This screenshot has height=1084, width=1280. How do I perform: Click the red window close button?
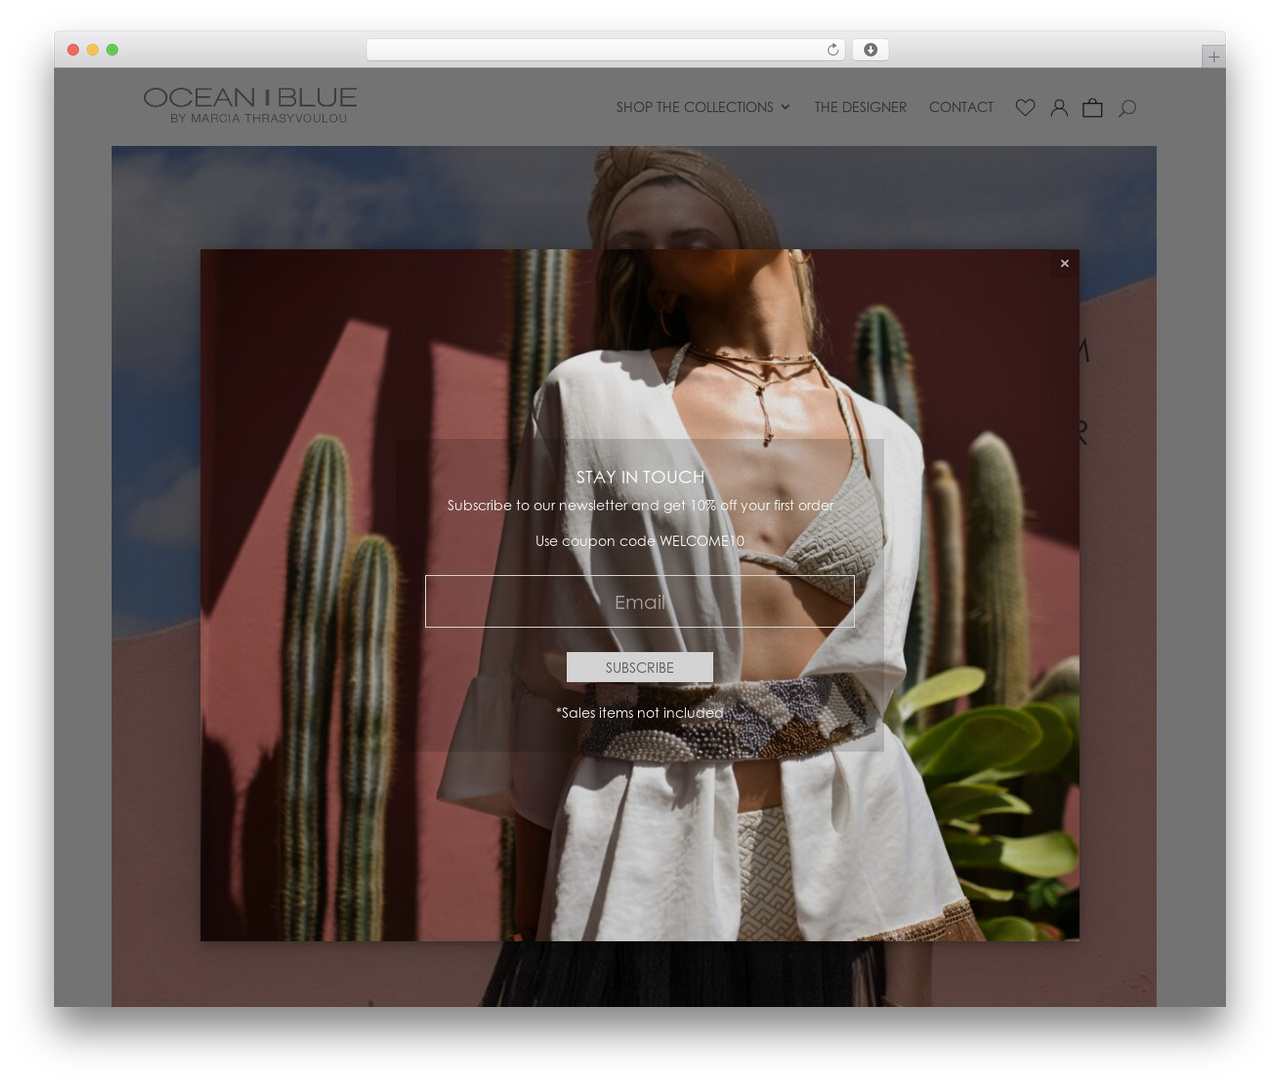coord(73,49)
